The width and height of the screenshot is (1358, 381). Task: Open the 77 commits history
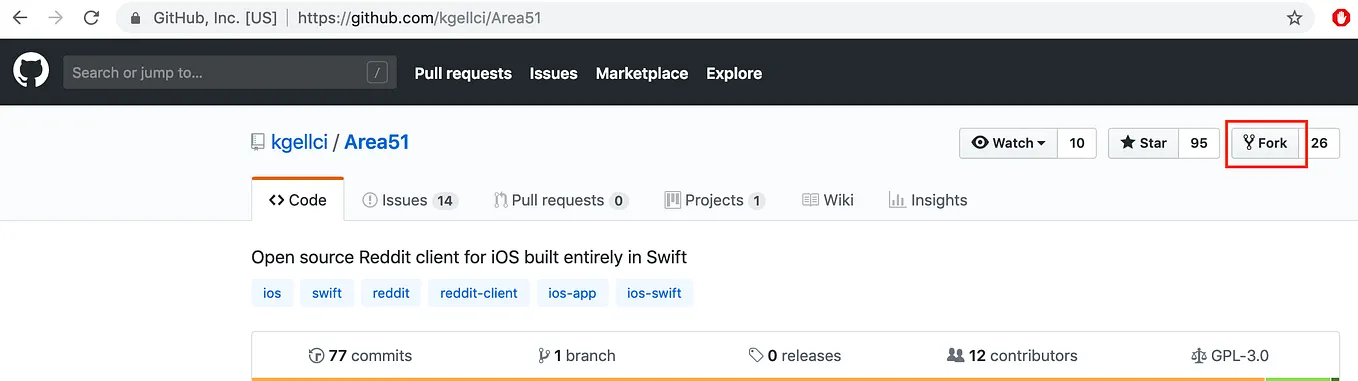(x=360, y=355)
